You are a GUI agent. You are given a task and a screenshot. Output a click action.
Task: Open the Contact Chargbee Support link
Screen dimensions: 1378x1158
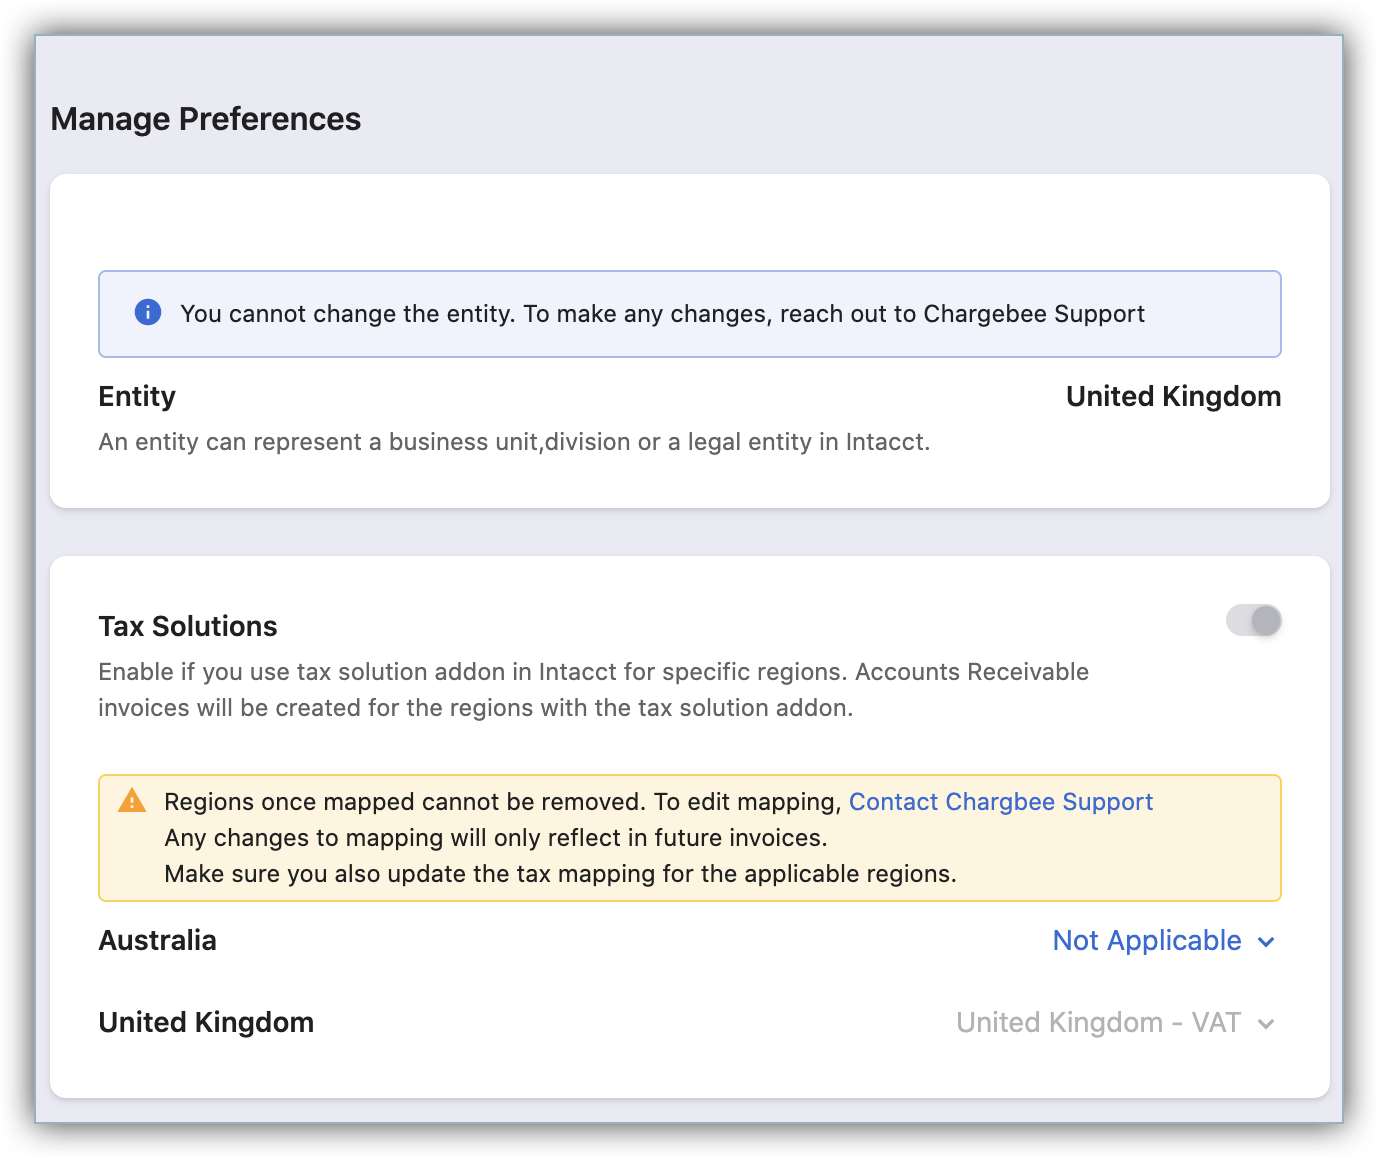(x=1000, y=802)
